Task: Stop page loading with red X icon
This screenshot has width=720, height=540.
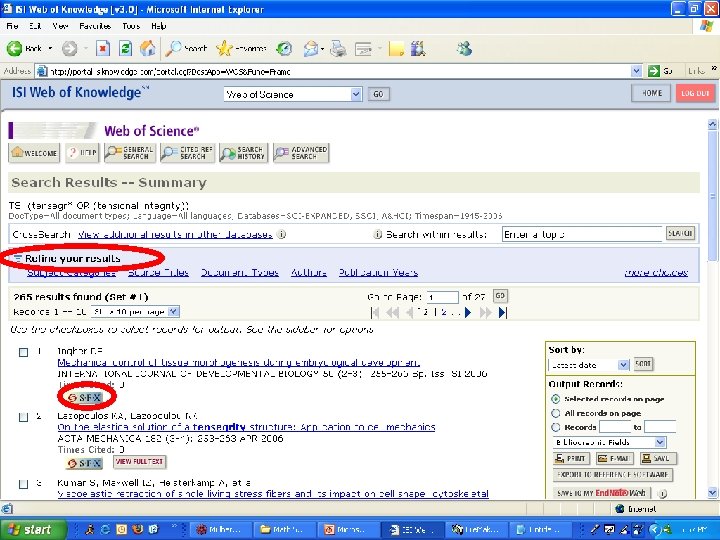Action: pyautogui.click(x=103, y=48)
